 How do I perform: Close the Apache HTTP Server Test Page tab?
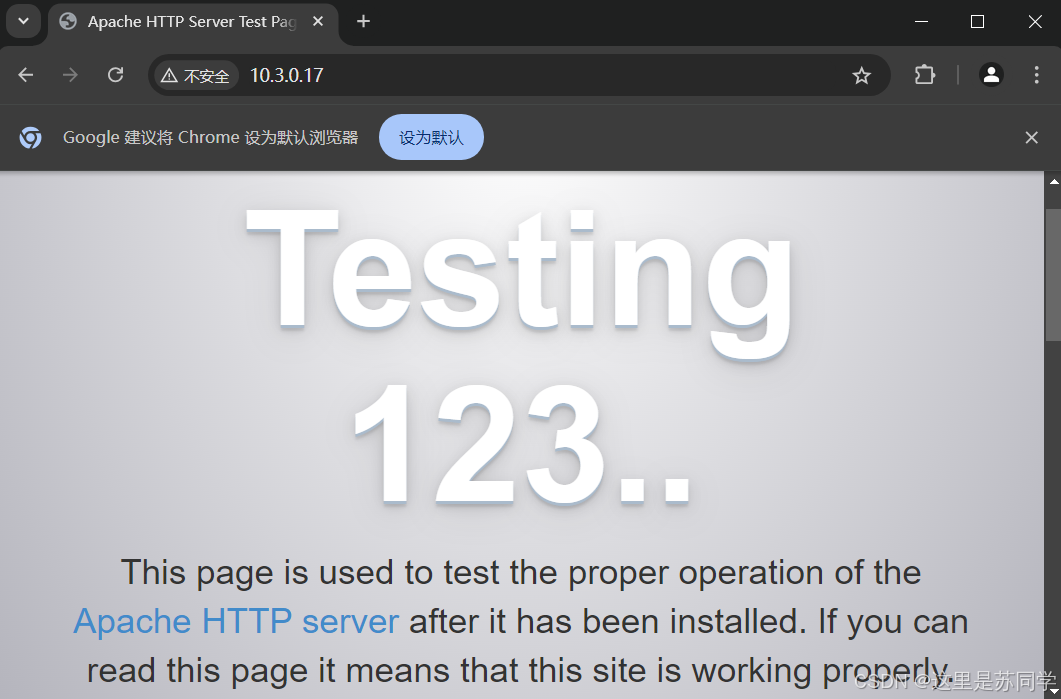click(318, 22)
